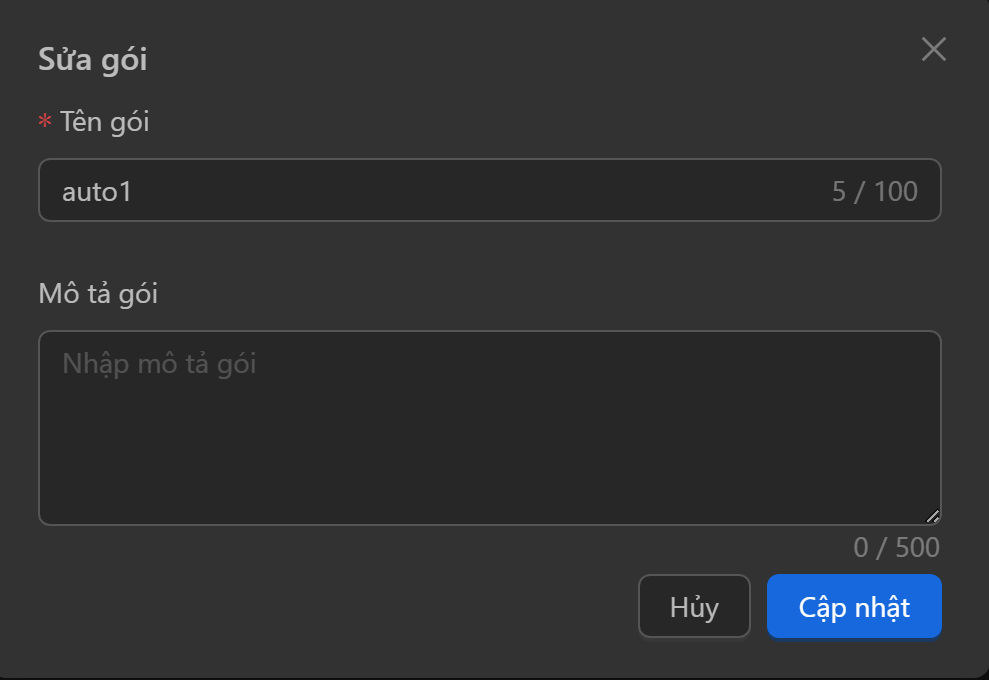Click the grip at description box corner

point(932,516)
